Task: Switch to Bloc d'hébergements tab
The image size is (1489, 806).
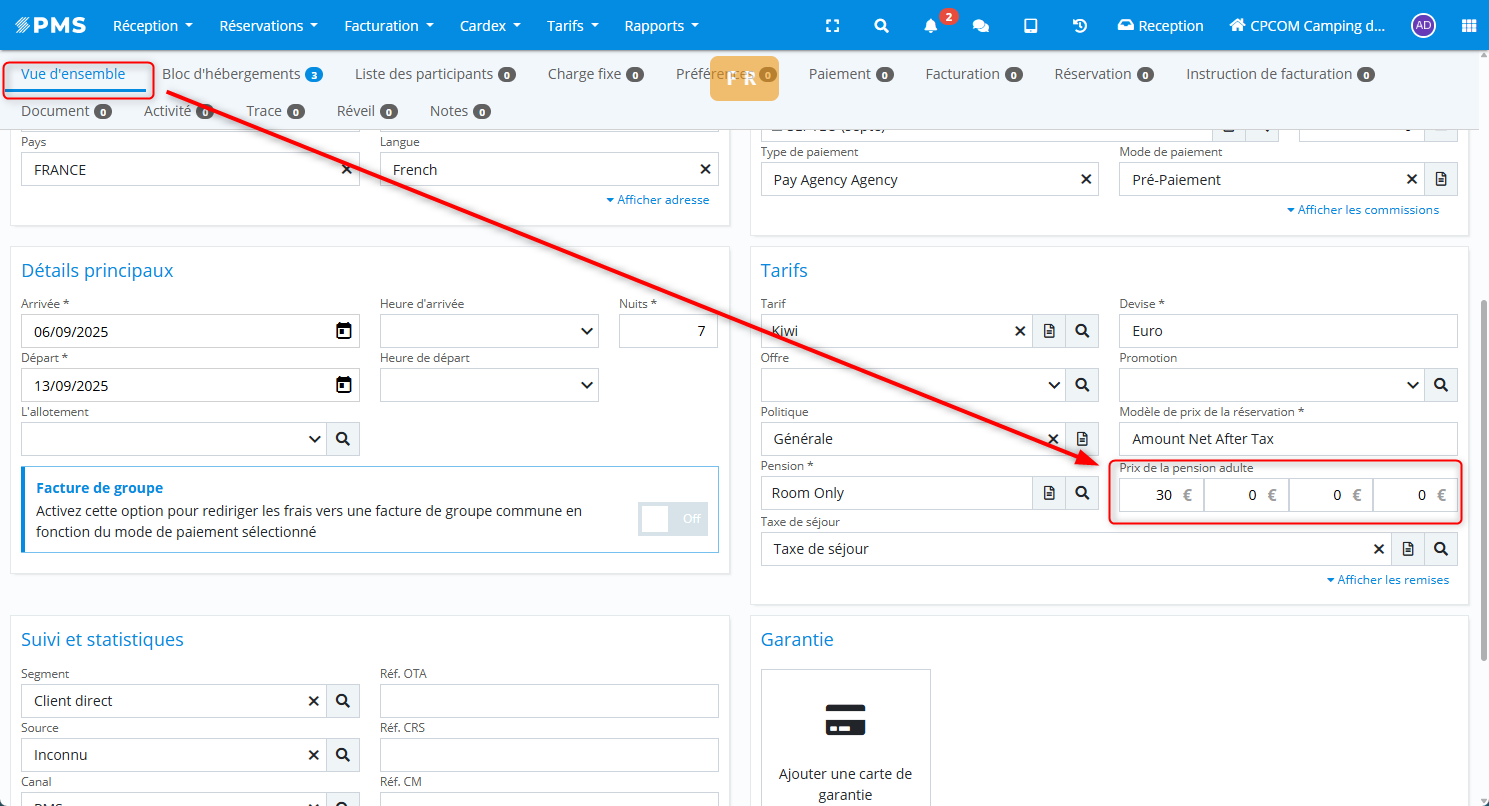Action: pyautogui.click(x=241, y=74)
